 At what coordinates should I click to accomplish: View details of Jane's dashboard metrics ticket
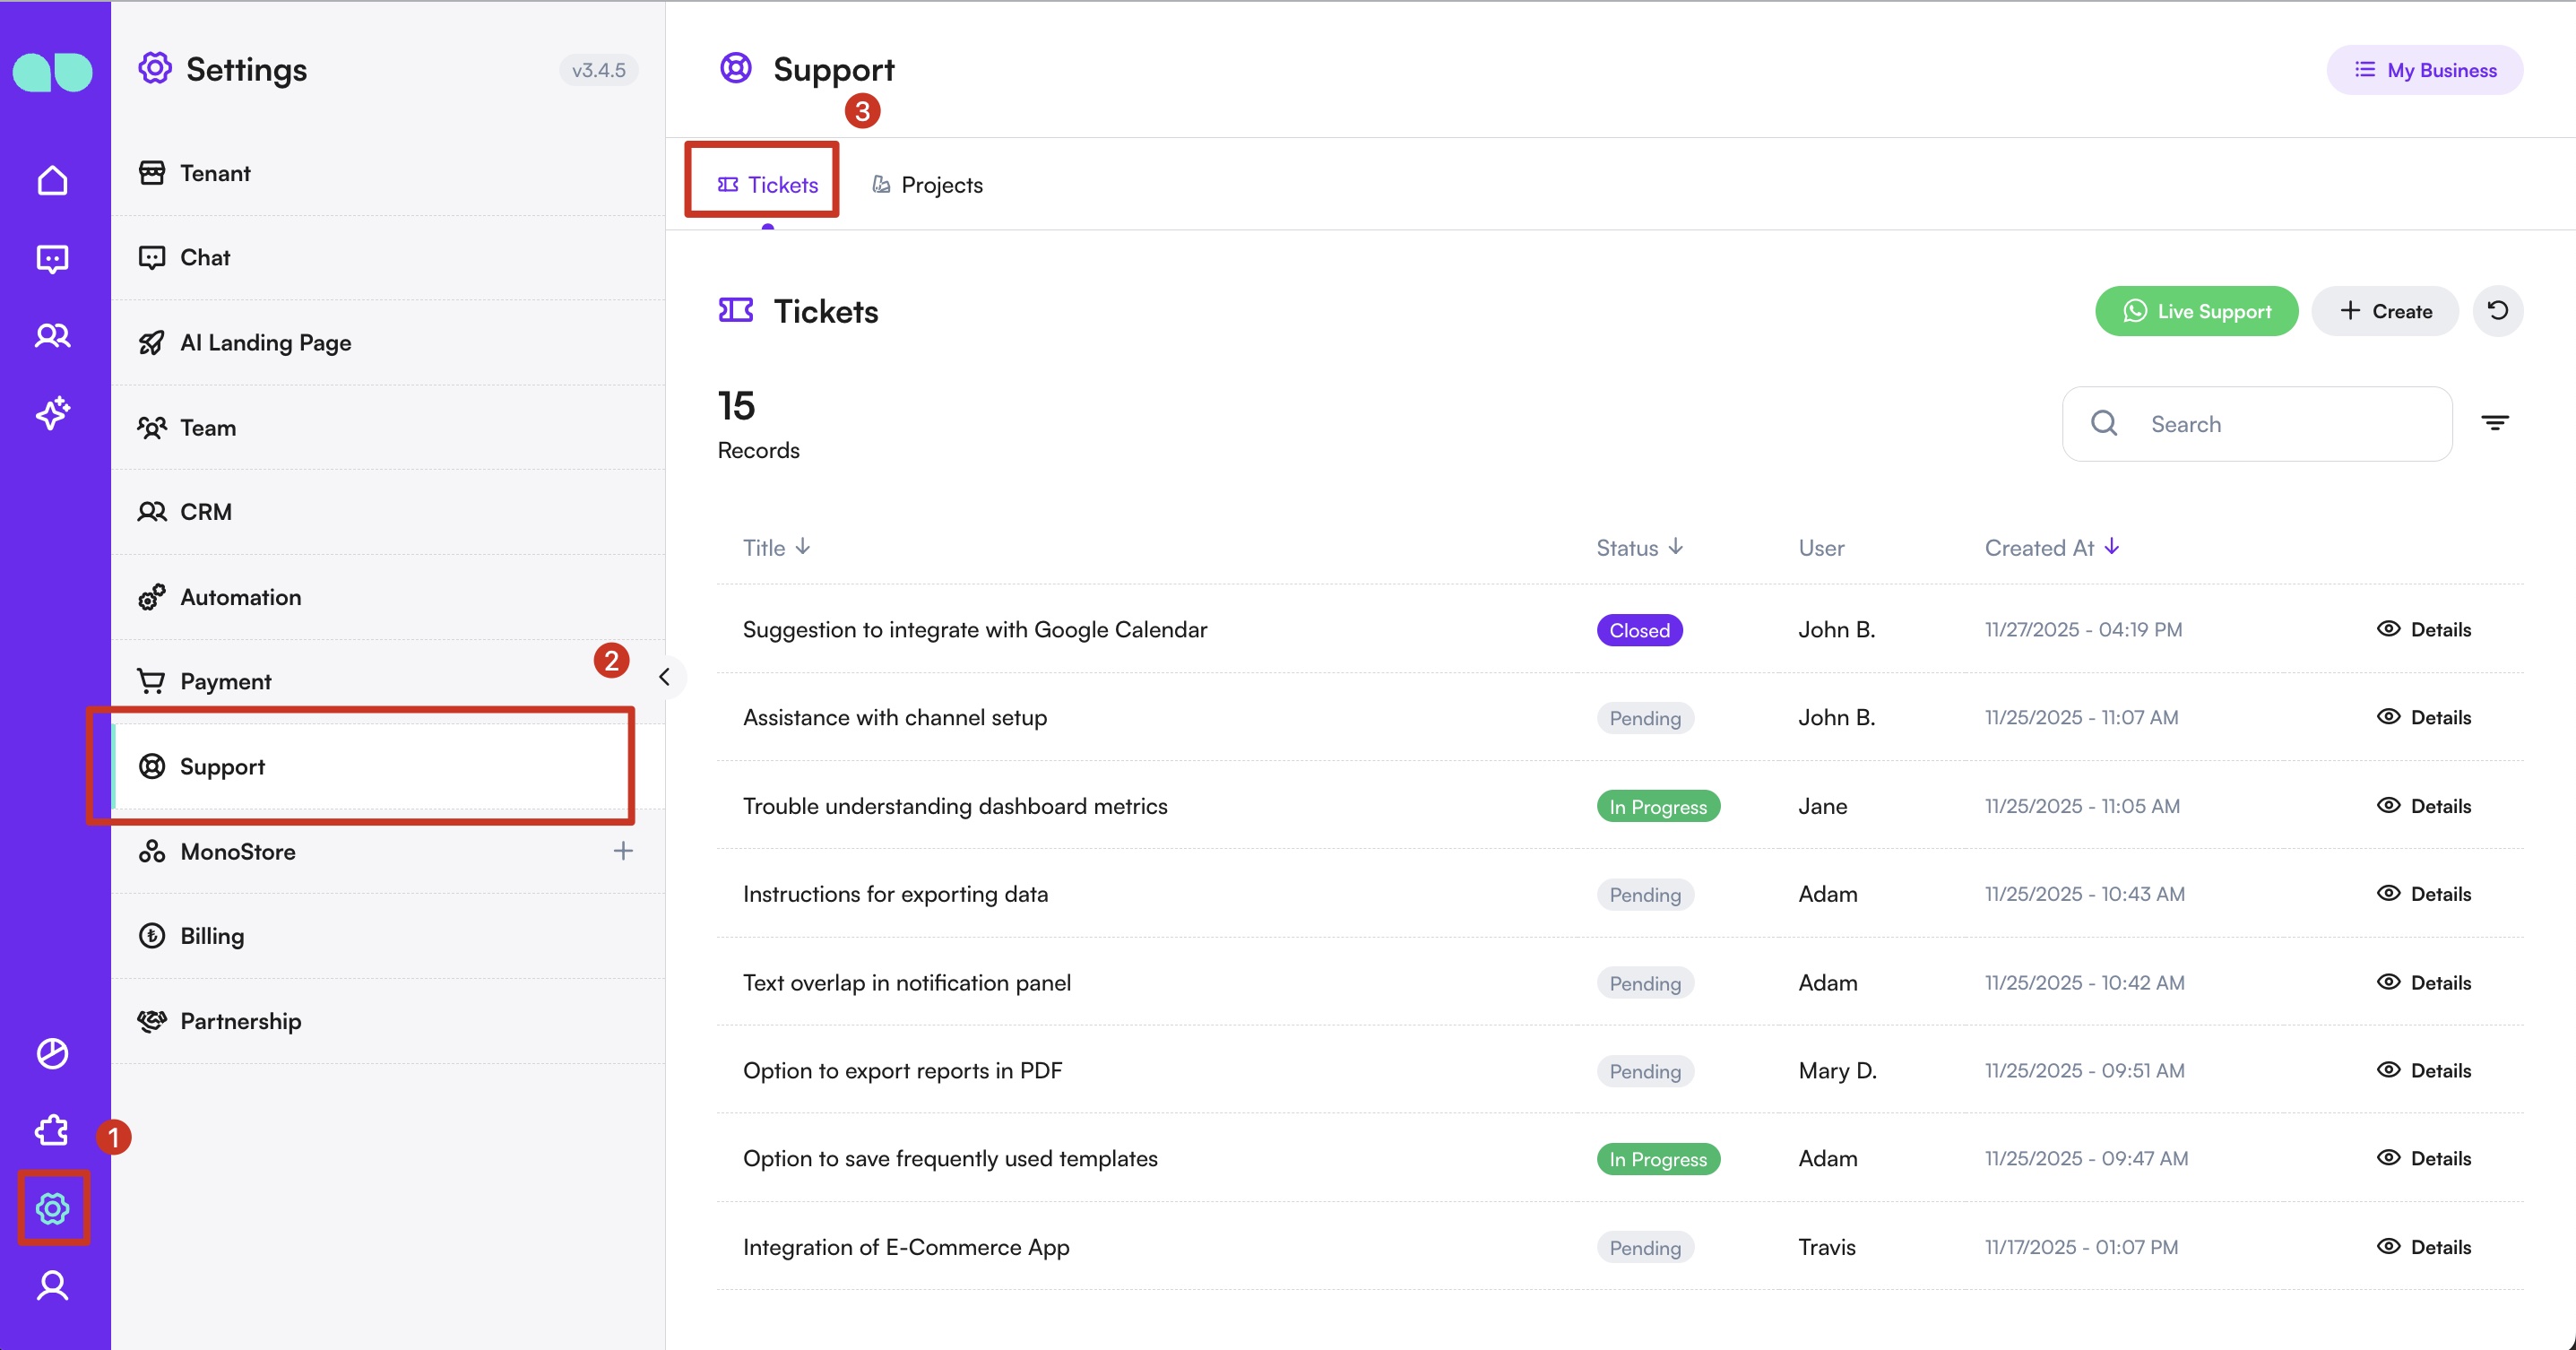coord(2423,806)
